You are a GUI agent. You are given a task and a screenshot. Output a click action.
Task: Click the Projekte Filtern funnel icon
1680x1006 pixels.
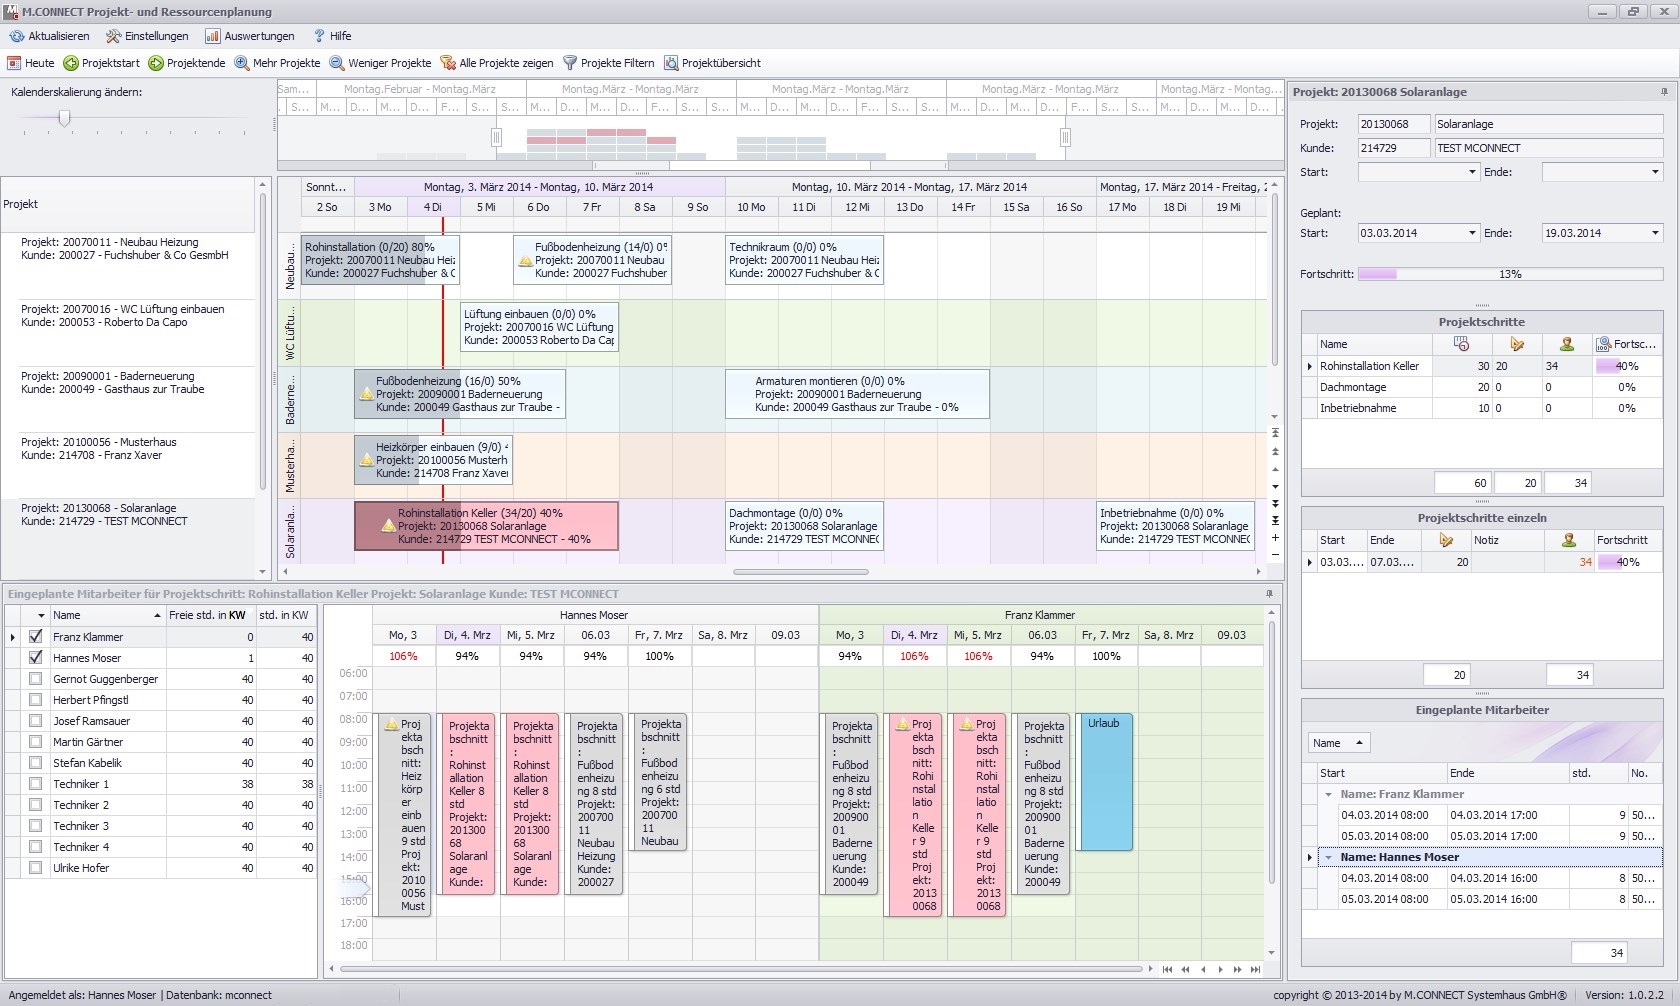coord(570,63)
